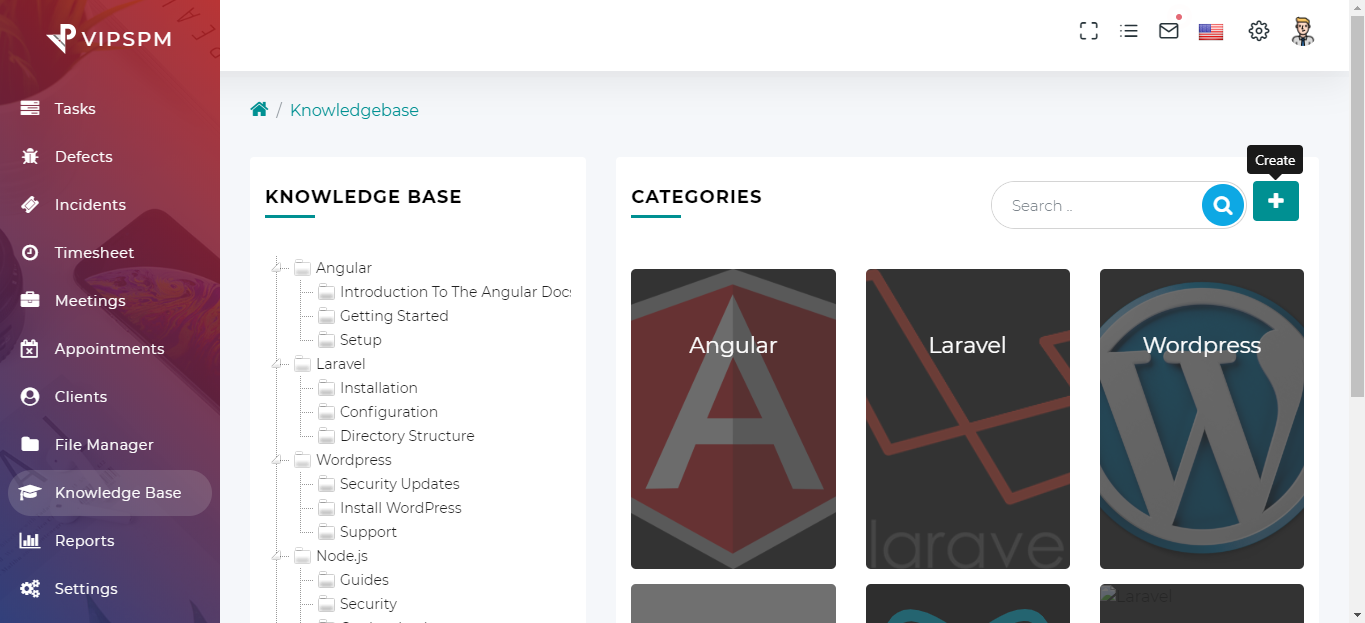The image size is (1365, 623).
Task: Open File Manager in the sidebar
Action: (x=104, y=445)
